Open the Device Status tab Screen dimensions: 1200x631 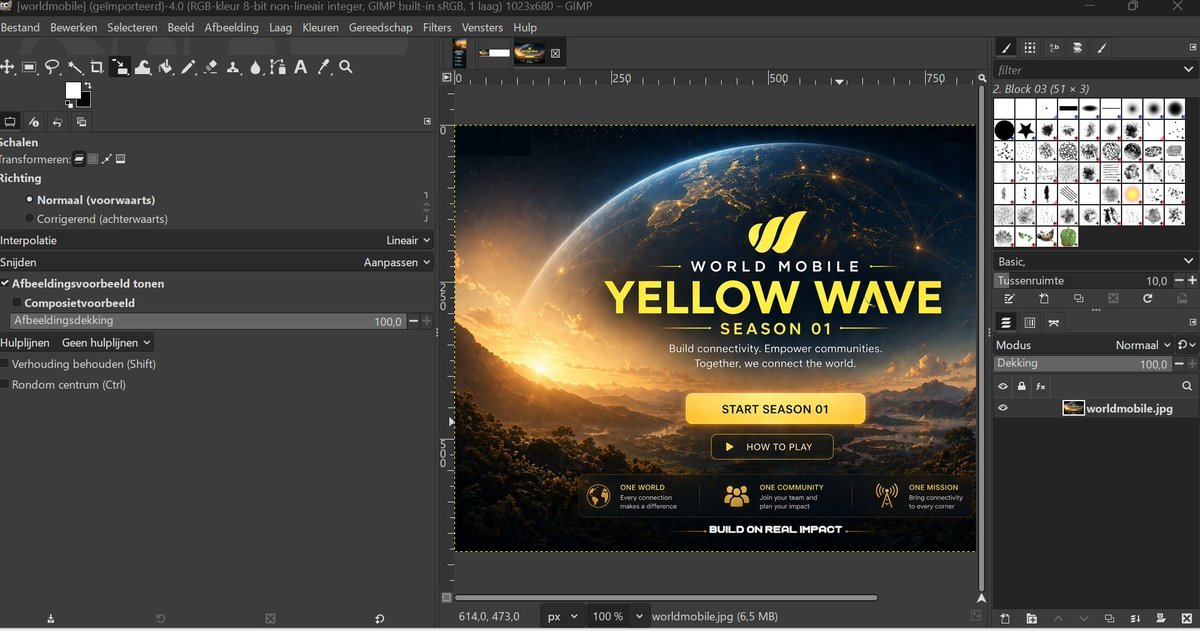pos(34,122)
